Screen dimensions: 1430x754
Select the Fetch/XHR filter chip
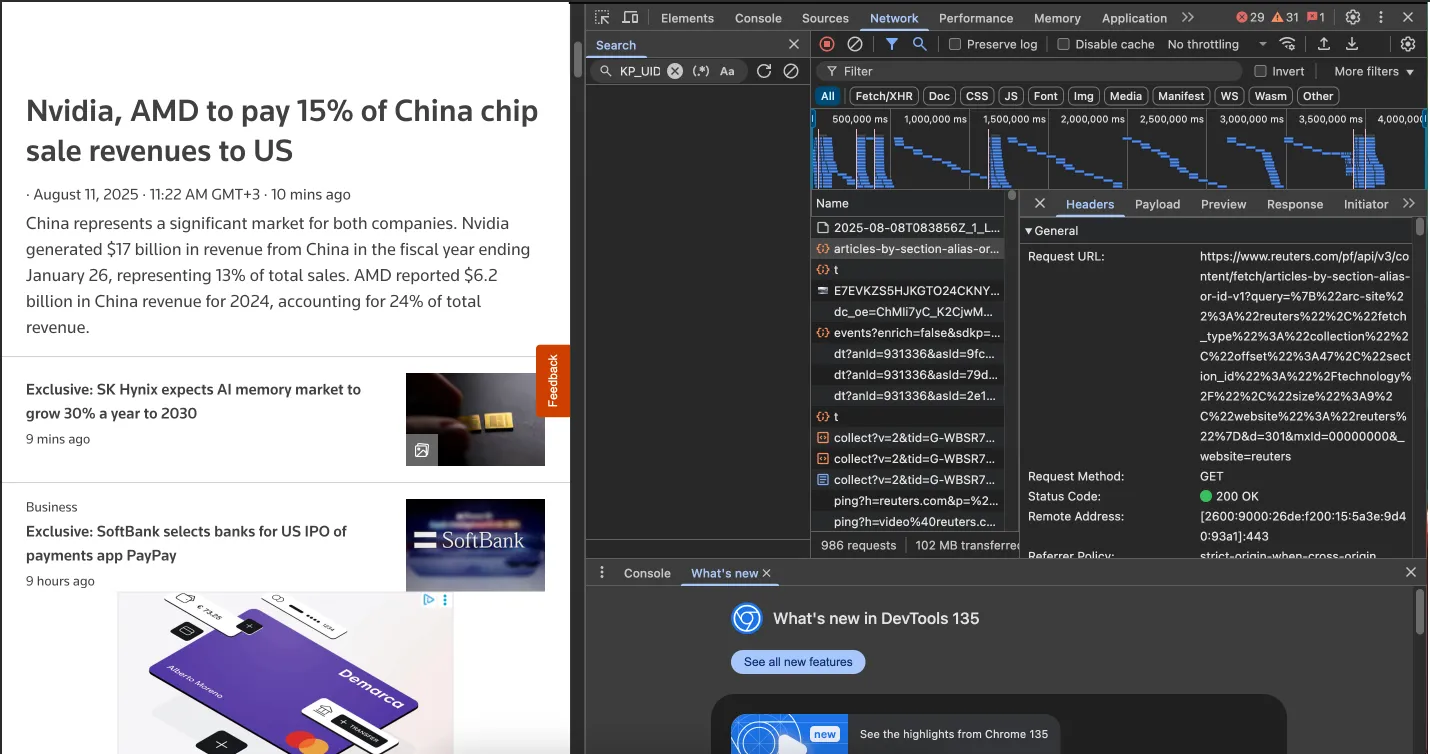(883, 96)
